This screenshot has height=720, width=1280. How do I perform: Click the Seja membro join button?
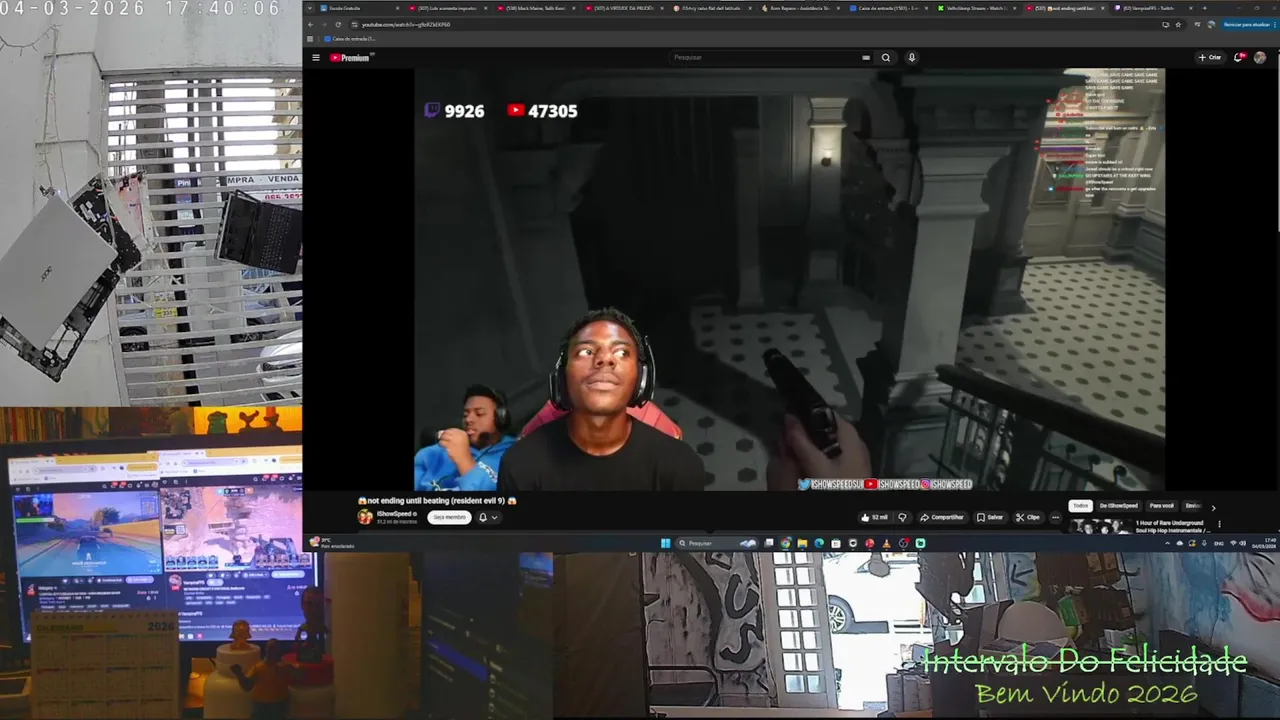(x=449, y=517)
